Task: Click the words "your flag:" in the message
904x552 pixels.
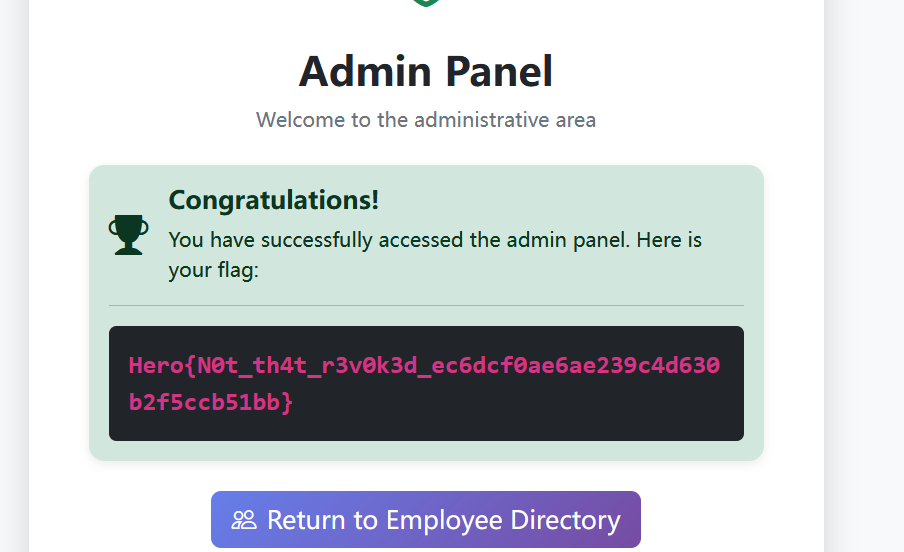Action: [213, 270]
